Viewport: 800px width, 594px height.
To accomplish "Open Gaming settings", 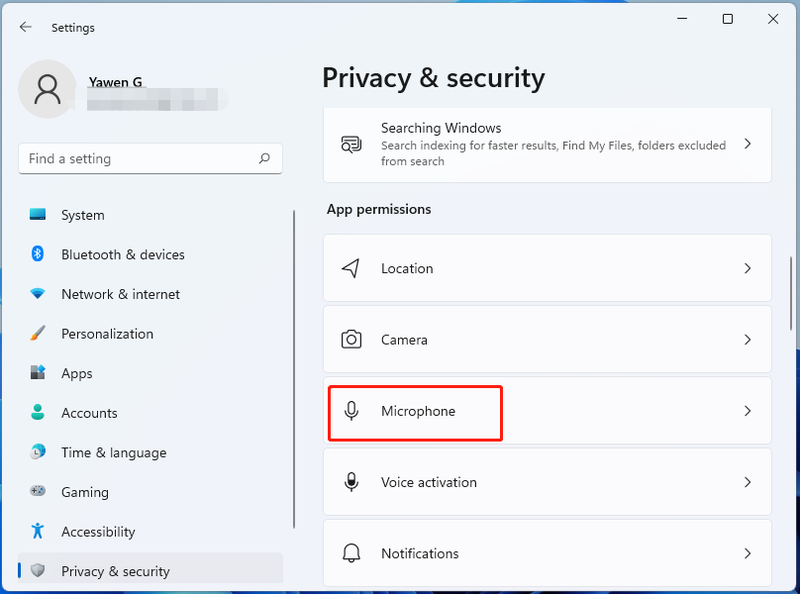I will point(150,492).
